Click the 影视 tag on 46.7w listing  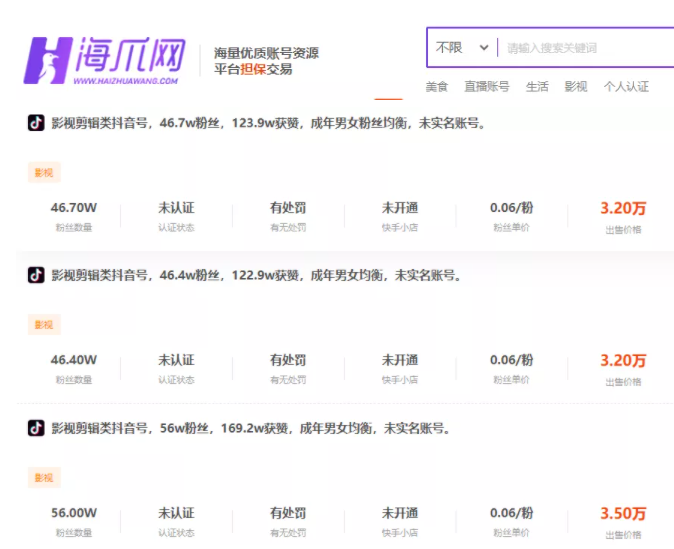[44, 172]
